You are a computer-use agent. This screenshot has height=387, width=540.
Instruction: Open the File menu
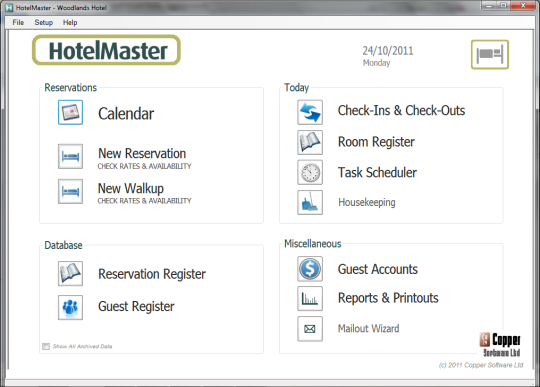[x=18, y=22]
